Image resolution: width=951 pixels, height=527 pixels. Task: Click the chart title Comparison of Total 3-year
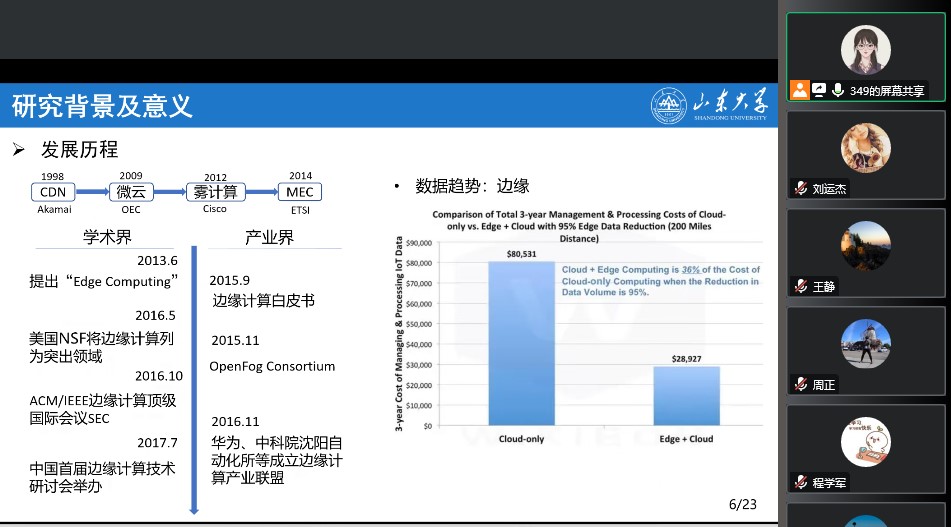579,226
